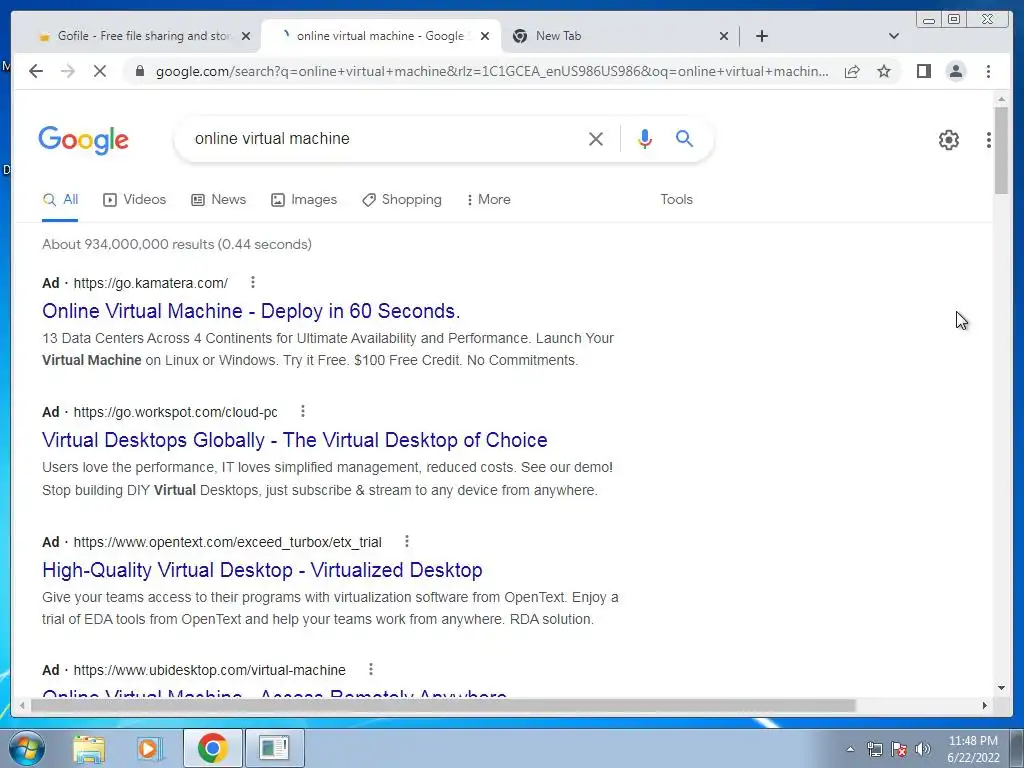1024x768 pixels.
Task: Expand the tab search chevron
Action: pyautogui.click(x=894, y=36)
